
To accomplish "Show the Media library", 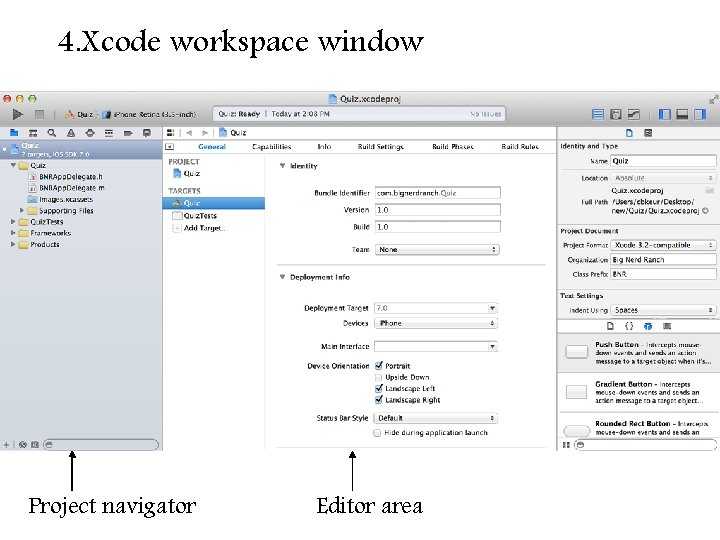I will [x=667, y=326].
